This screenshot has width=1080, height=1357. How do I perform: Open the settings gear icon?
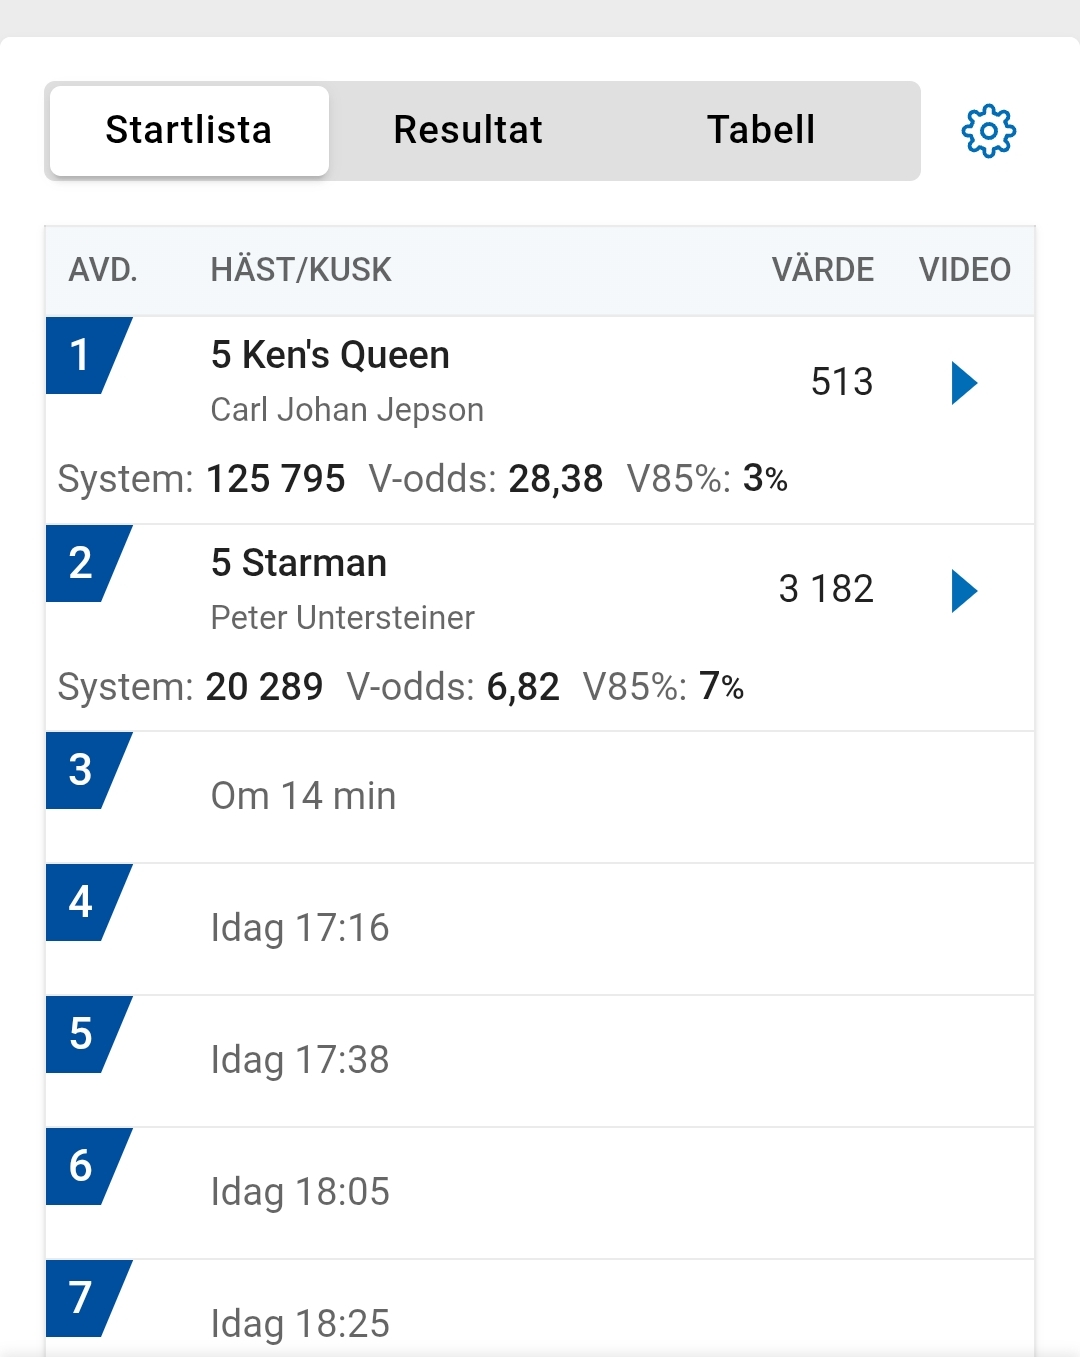pyautogui.click(x=988, y=131)
